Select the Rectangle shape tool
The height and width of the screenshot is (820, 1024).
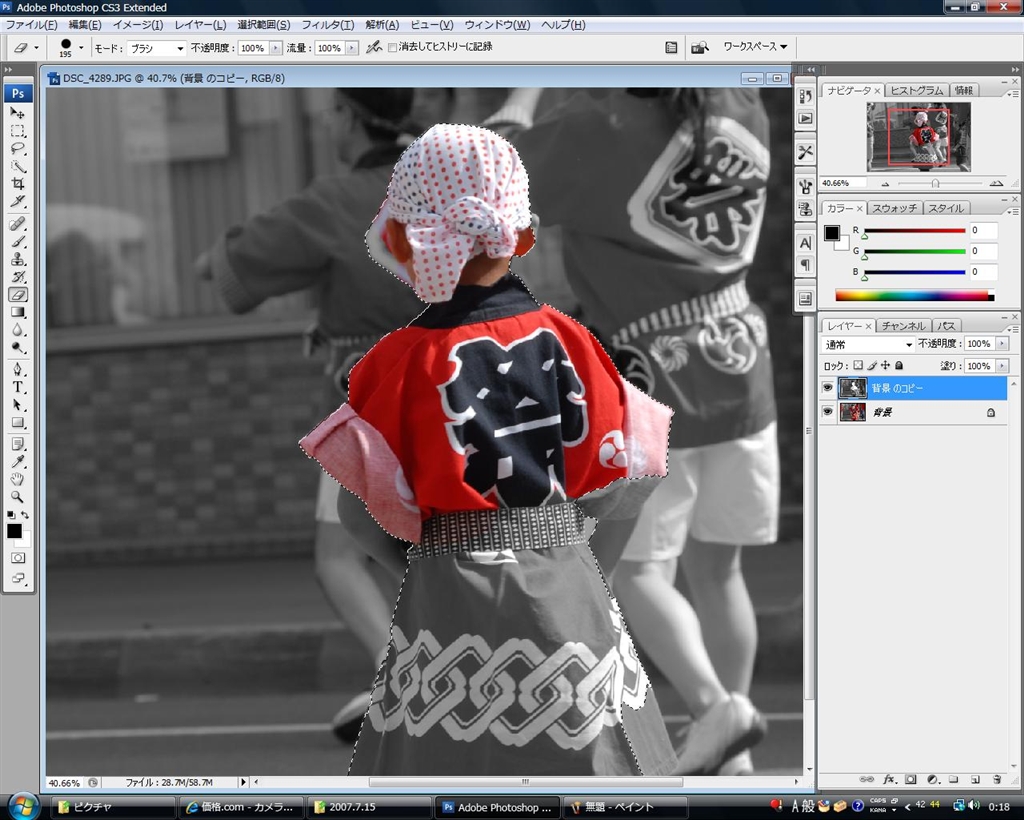coord(18,422)
